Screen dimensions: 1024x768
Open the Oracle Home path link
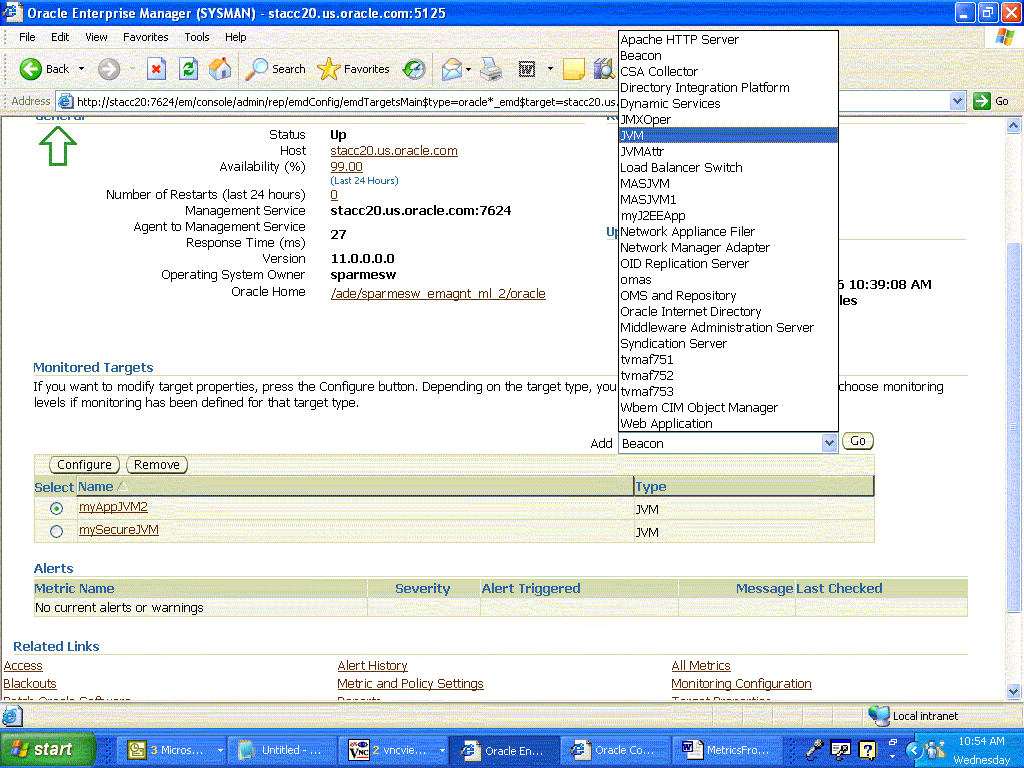[438, 293]
